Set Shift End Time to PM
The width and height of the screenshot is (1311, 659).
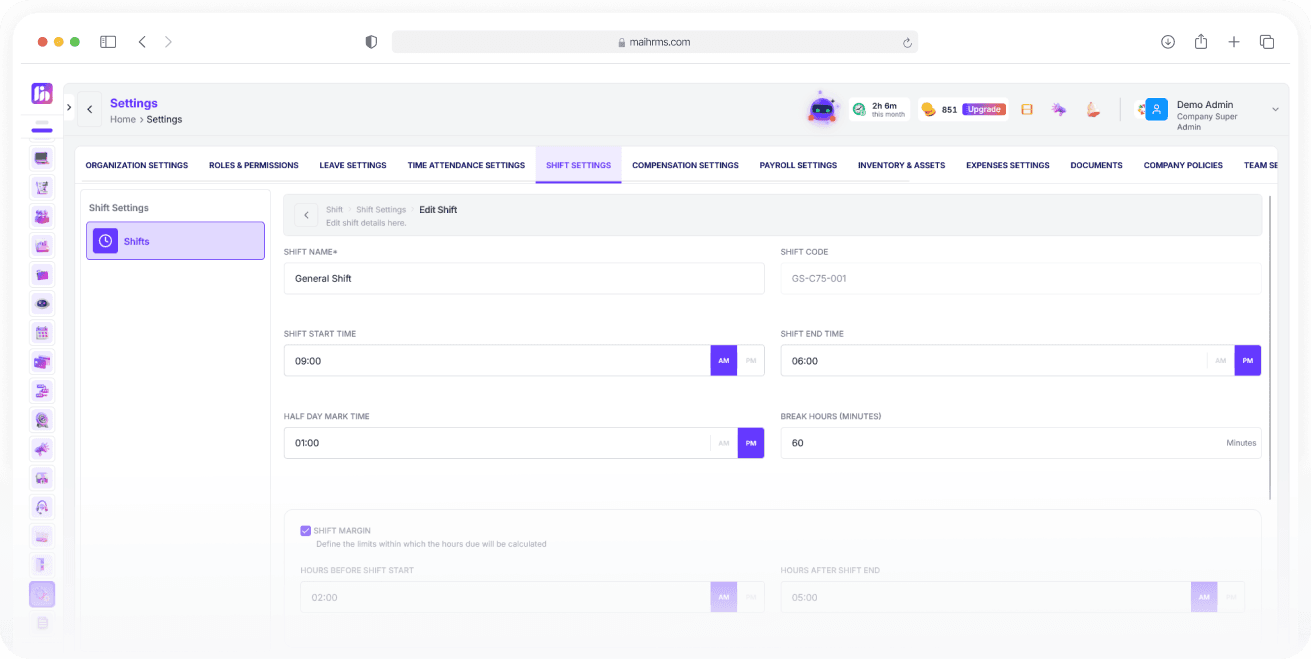(1248, 360)
